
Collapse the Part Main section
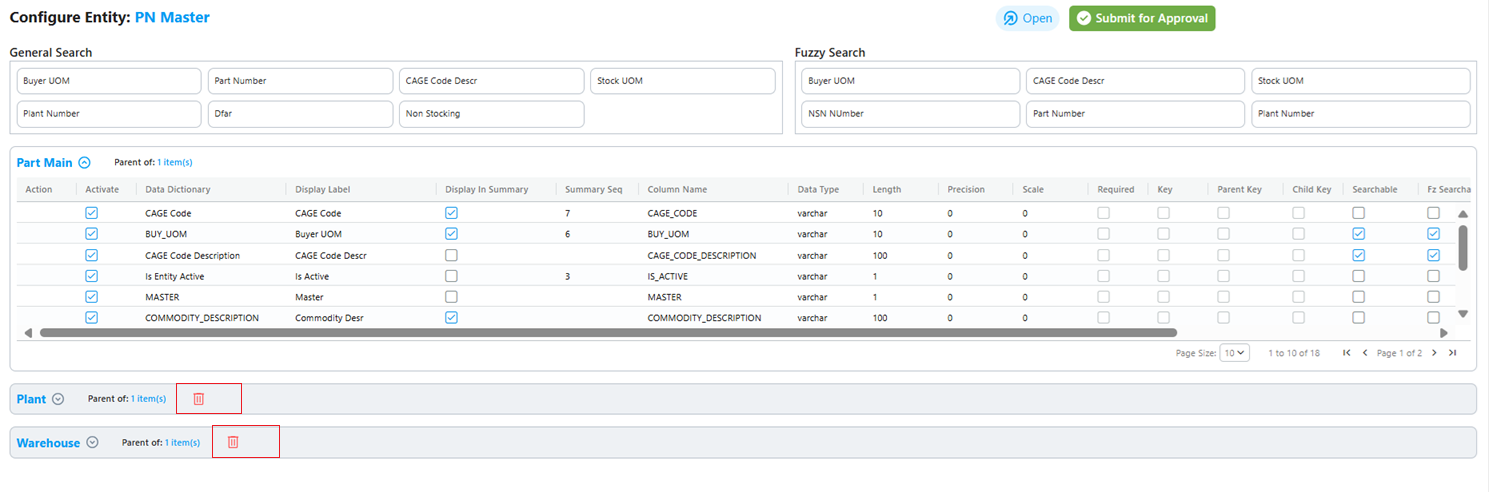click(x=85, y=162)
